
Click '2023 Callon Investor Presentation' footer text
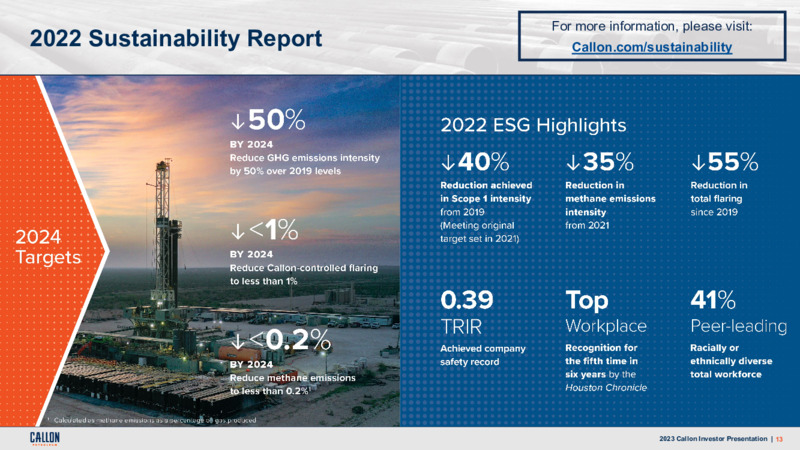coord(713,439)
